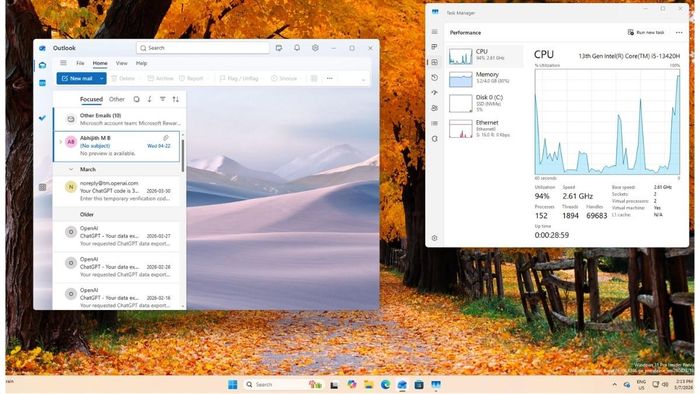Viewport: 700px width, 394px height.
Task: Open the Abhijith M B no subject email
Action: 117,146
